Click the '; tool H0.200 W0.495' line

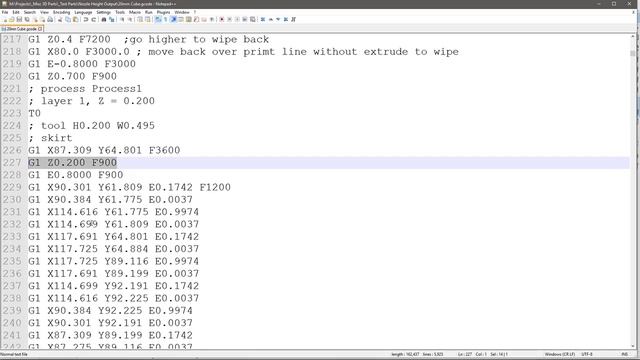91,126
